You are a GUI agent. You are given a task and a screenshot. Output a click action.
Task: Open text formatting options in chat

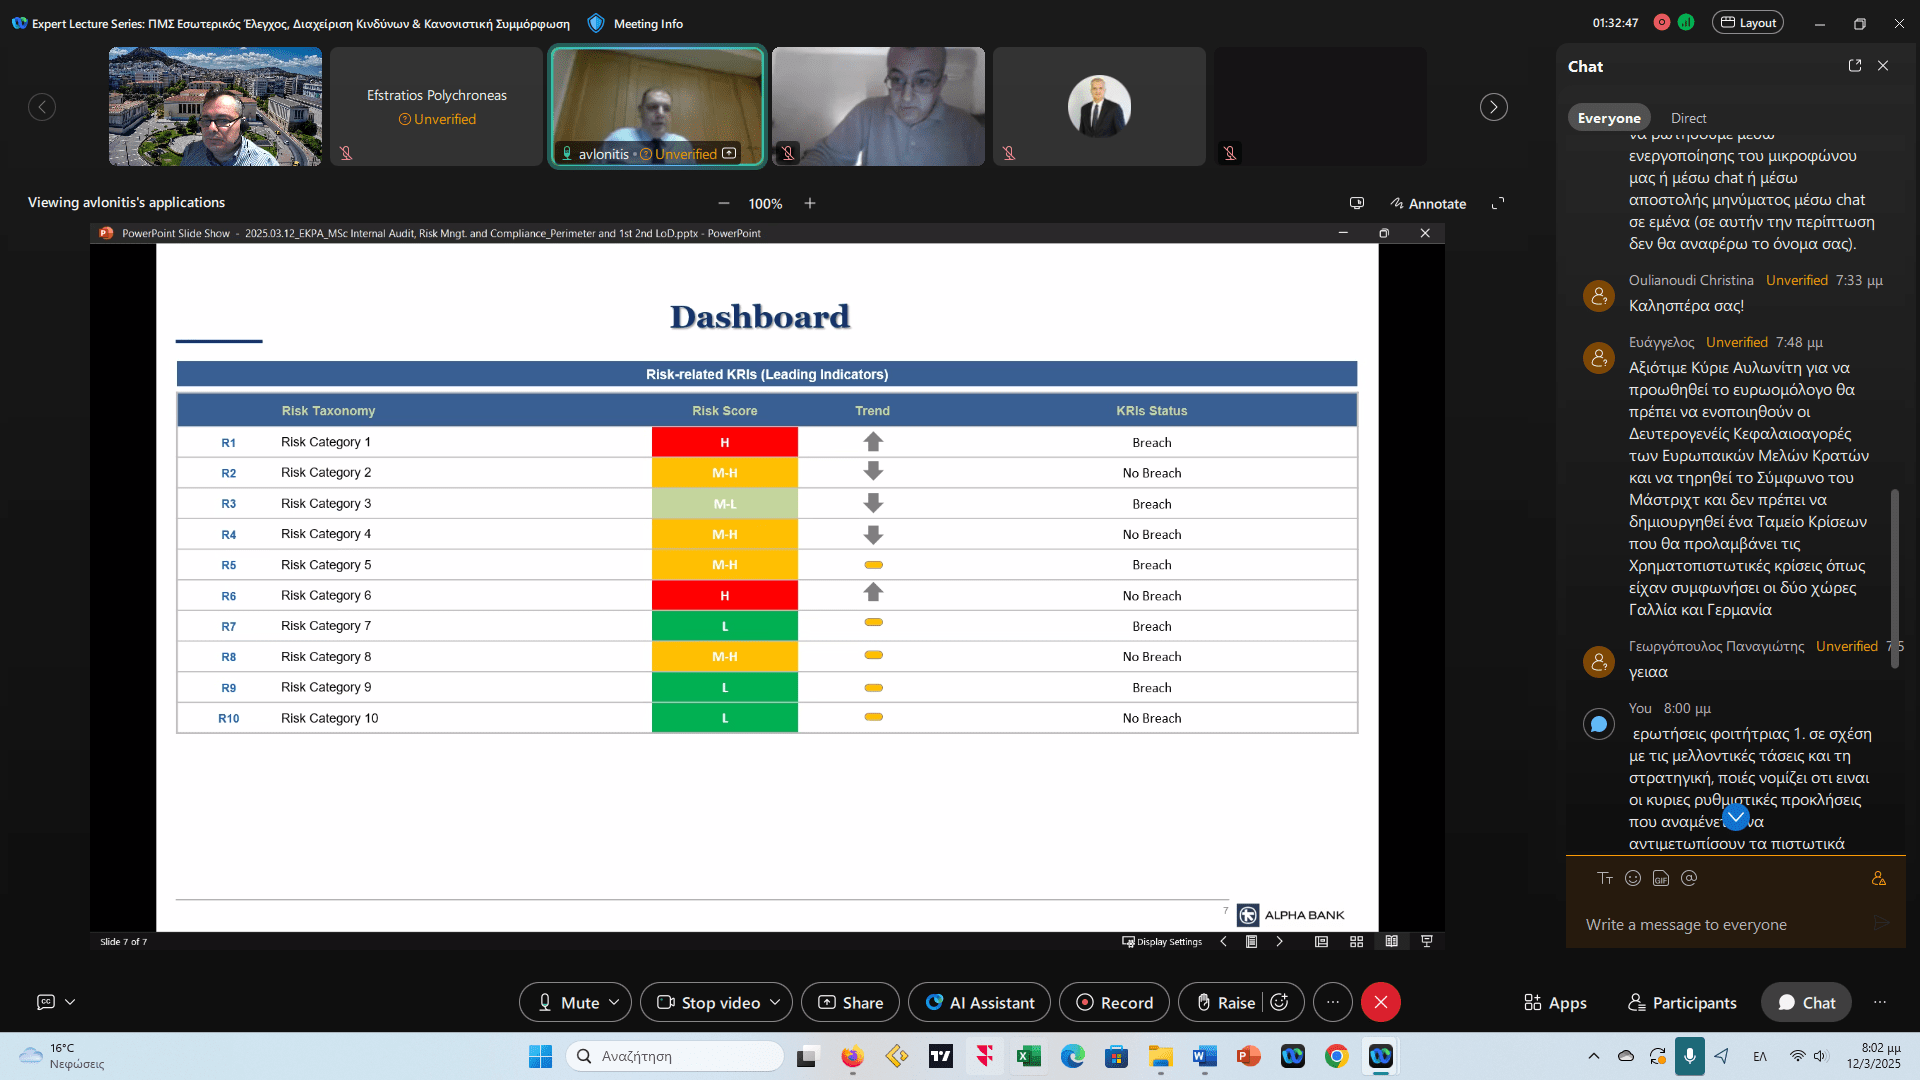1605,878
